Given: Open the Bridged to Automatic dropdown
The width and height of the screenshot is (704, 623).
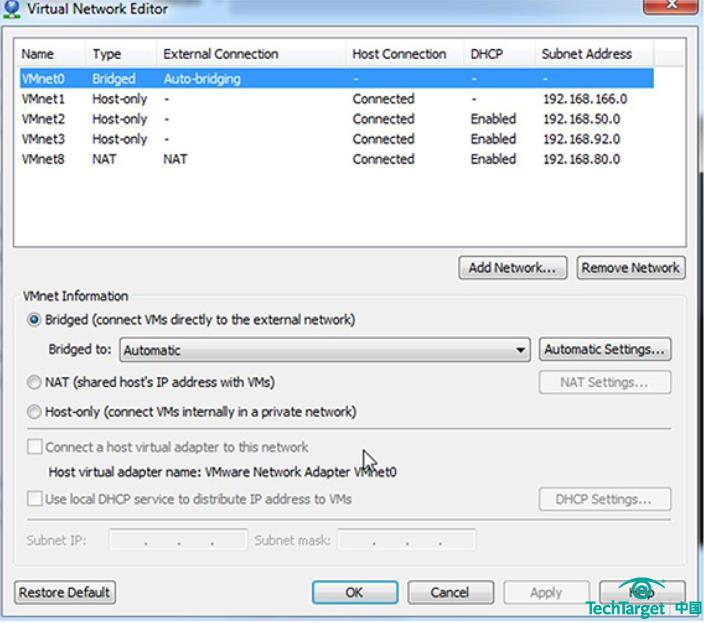Looking at the screenshot, I should 325,350.
